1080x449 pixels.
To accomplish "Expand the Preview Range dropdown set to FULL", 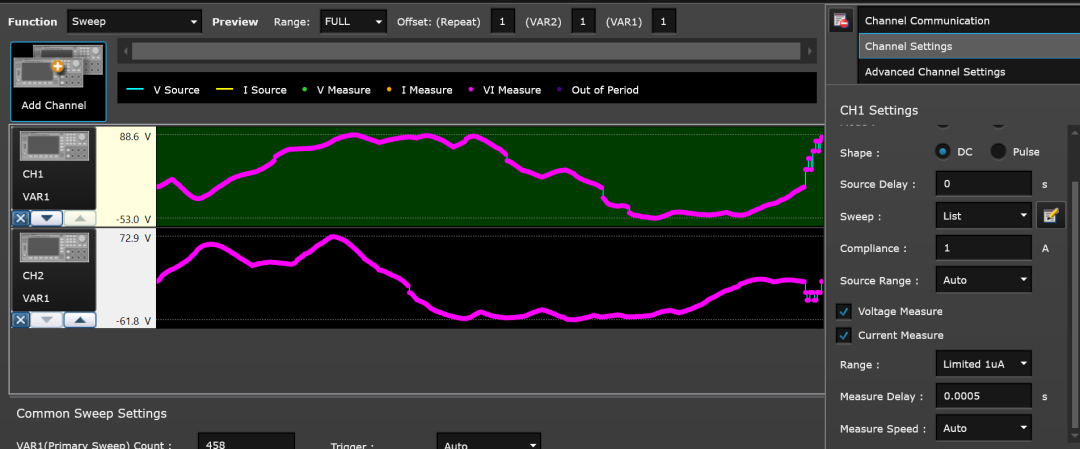I will tap(352, 21).
